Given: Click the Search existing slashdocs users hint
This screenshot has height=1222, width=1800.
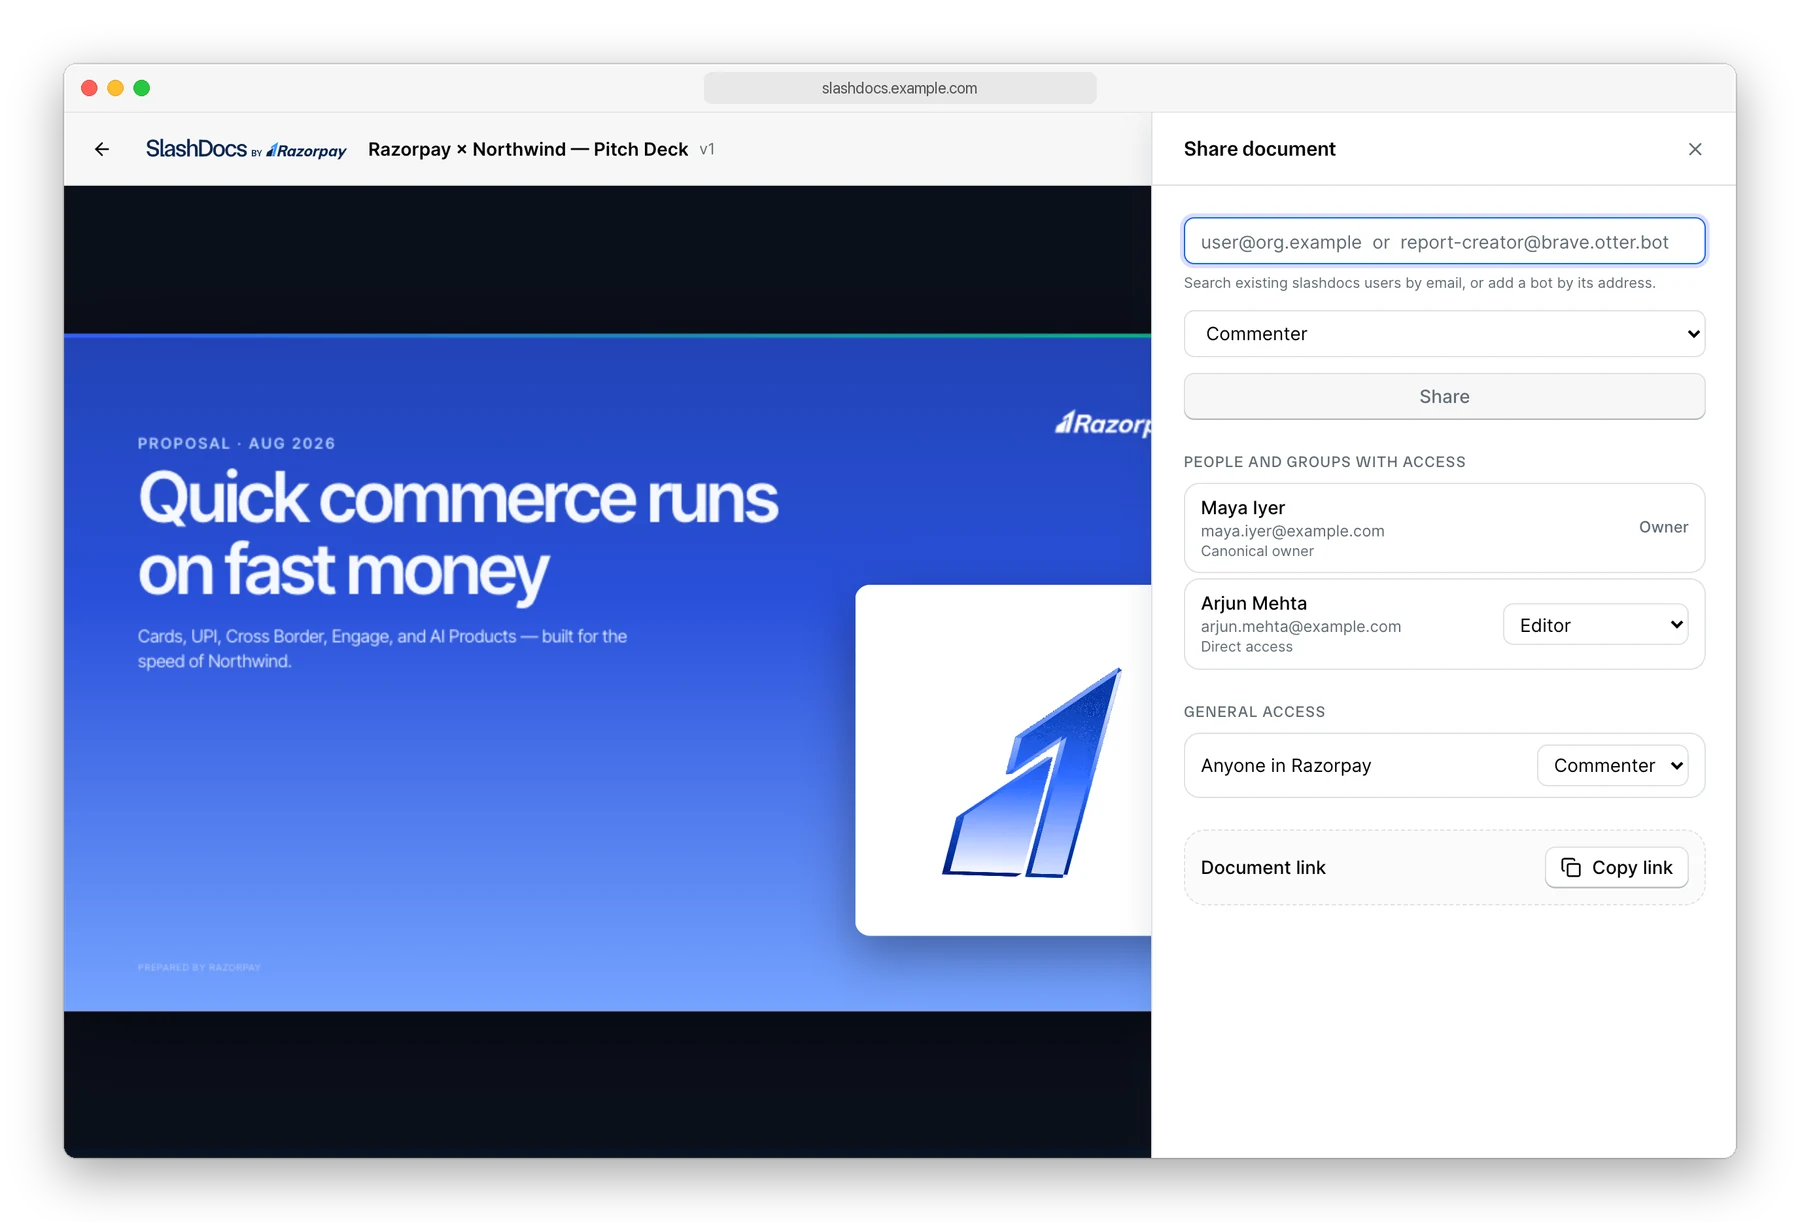Looking at the screenshot, I should click(x=1419, y=283).
